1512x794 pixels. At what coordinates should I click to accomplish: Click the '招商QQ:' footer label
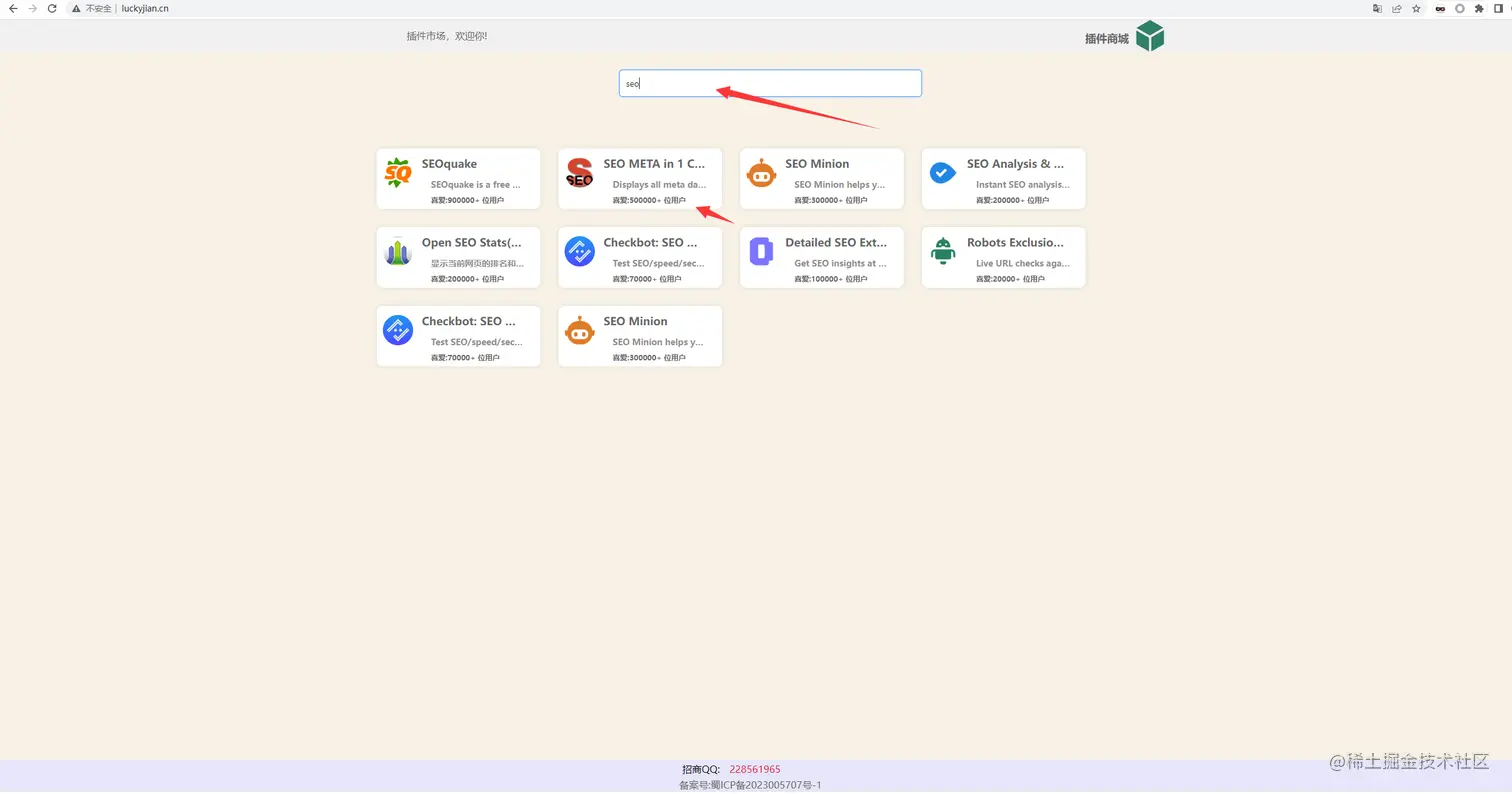(701, 770)
